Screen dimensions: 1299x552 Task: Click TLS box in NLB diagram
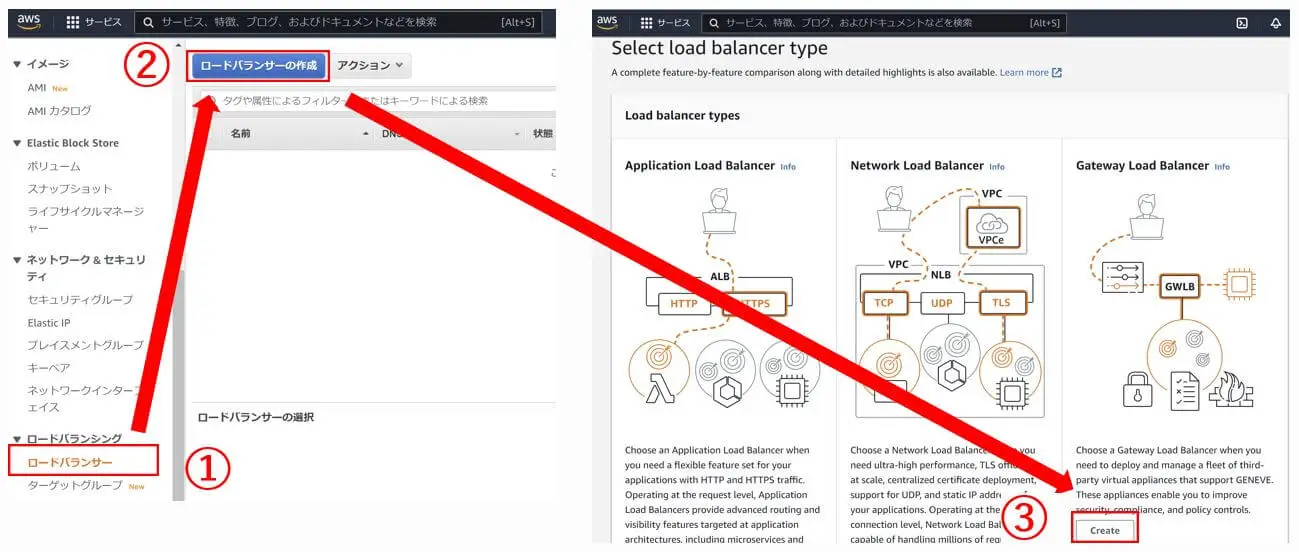click(x=1002, y=303)
